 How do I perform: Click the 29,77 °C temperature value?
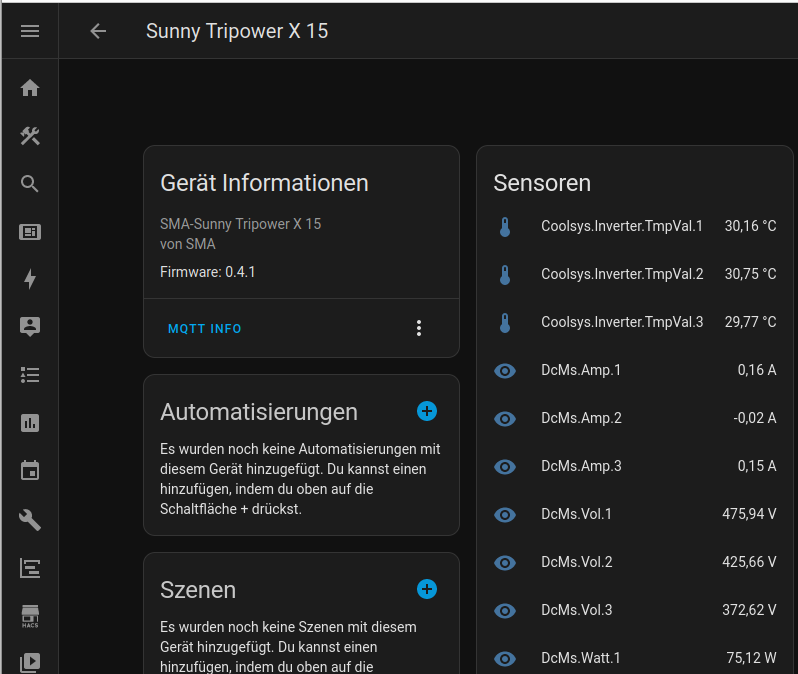pos(750,322)
